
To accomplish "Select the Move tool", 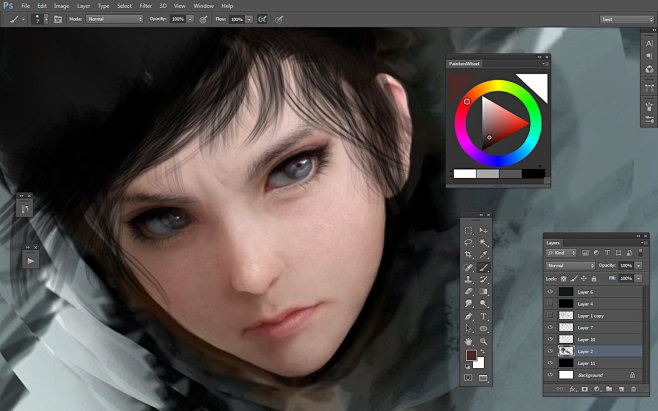I will (x=483, y=230).
